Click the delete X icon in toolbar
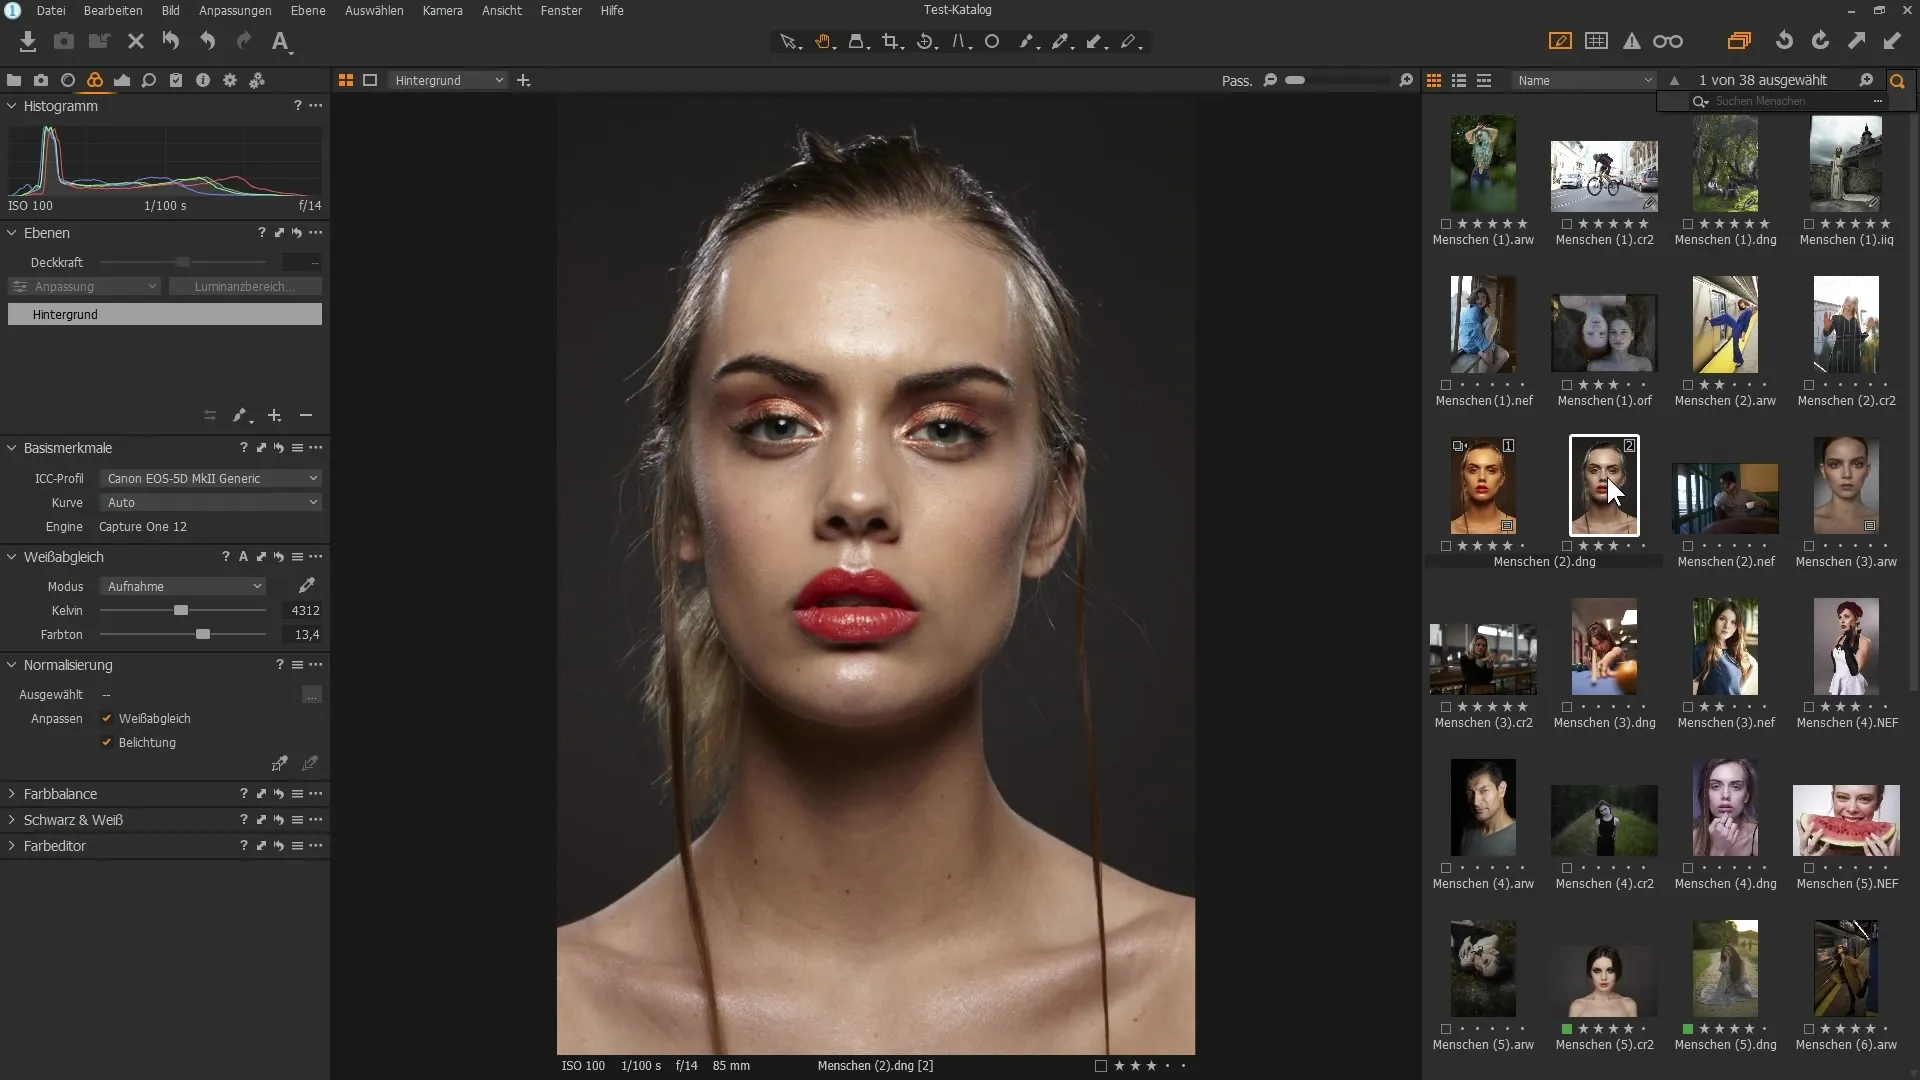 point(136,41)
